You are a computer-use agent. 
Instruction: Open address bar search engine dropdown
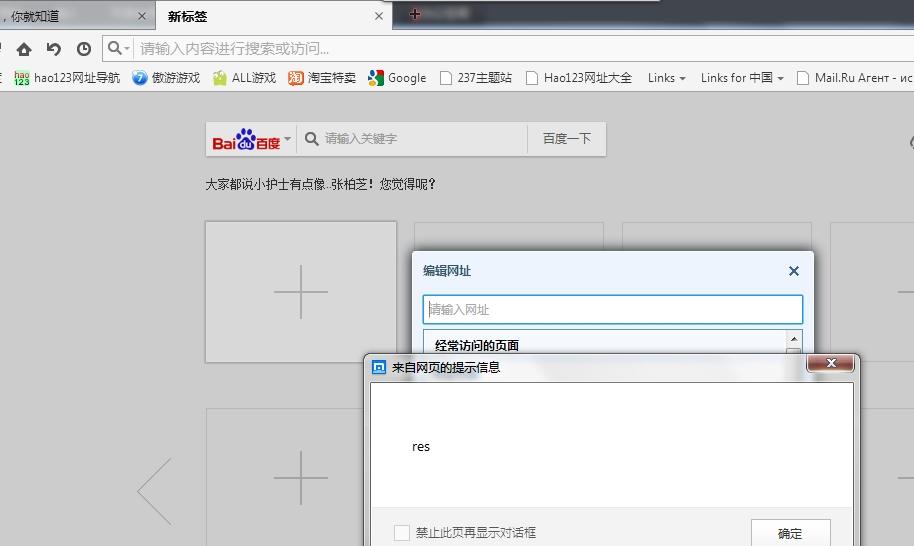pos(118,48)
